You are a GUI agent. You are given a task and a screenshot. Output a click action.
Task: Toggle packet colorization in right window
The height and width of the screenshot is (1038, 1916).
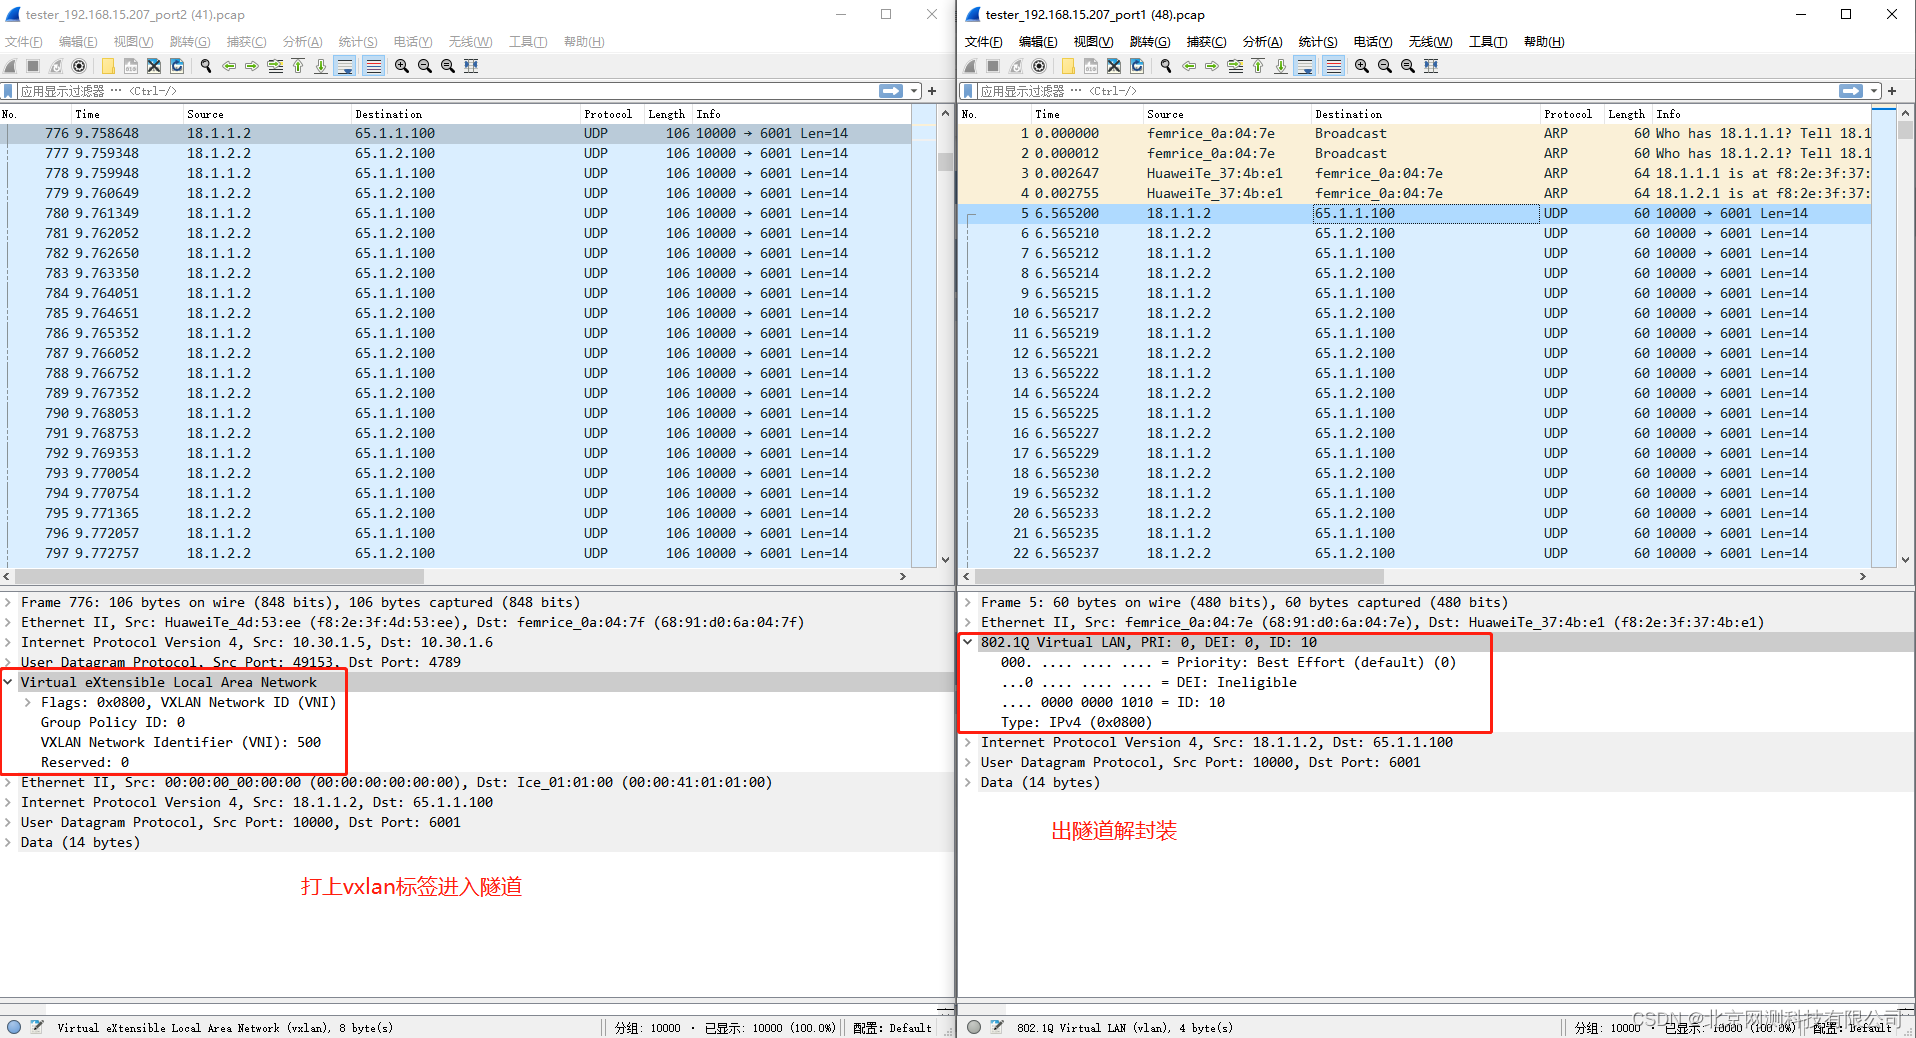point(1334,66)
